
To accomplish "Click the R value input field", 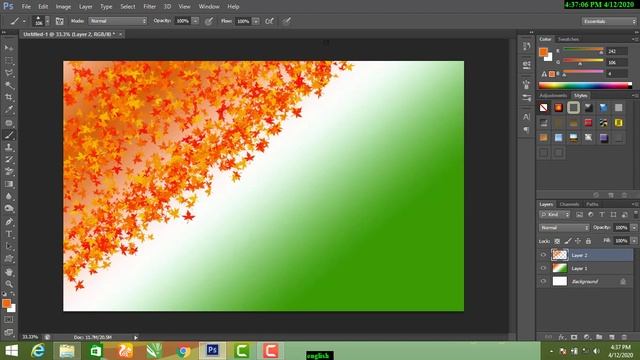I will coord(617,51).
